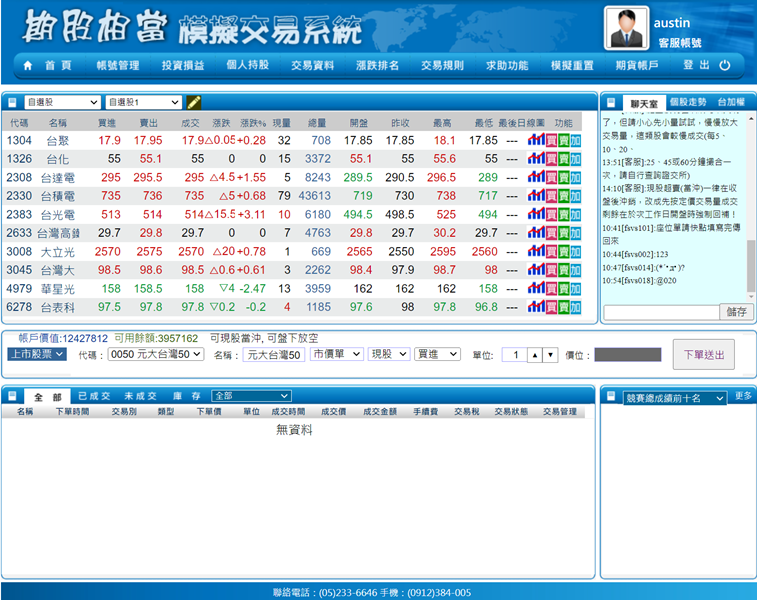Expand the 市價單 order type dropdown
Viewport: 757px width, 600px height.
336,354
